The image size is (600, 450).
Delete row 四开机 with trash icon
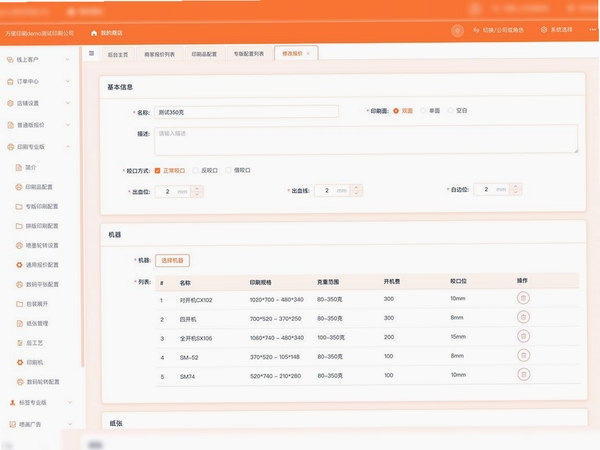click(x=523, y=317)
